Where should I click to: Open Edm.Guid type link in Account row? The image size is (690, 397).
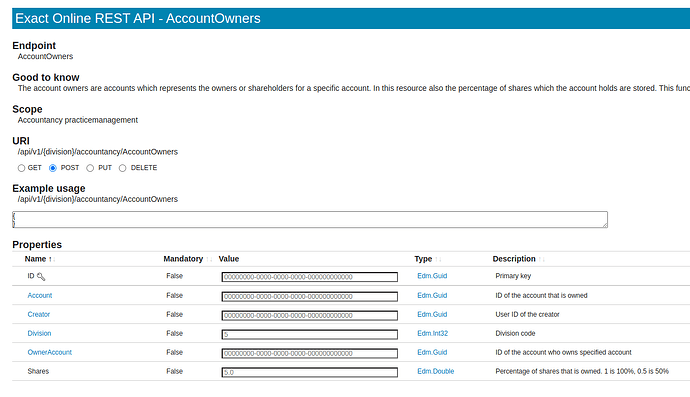pyautogui.click(x=432, y=295)
